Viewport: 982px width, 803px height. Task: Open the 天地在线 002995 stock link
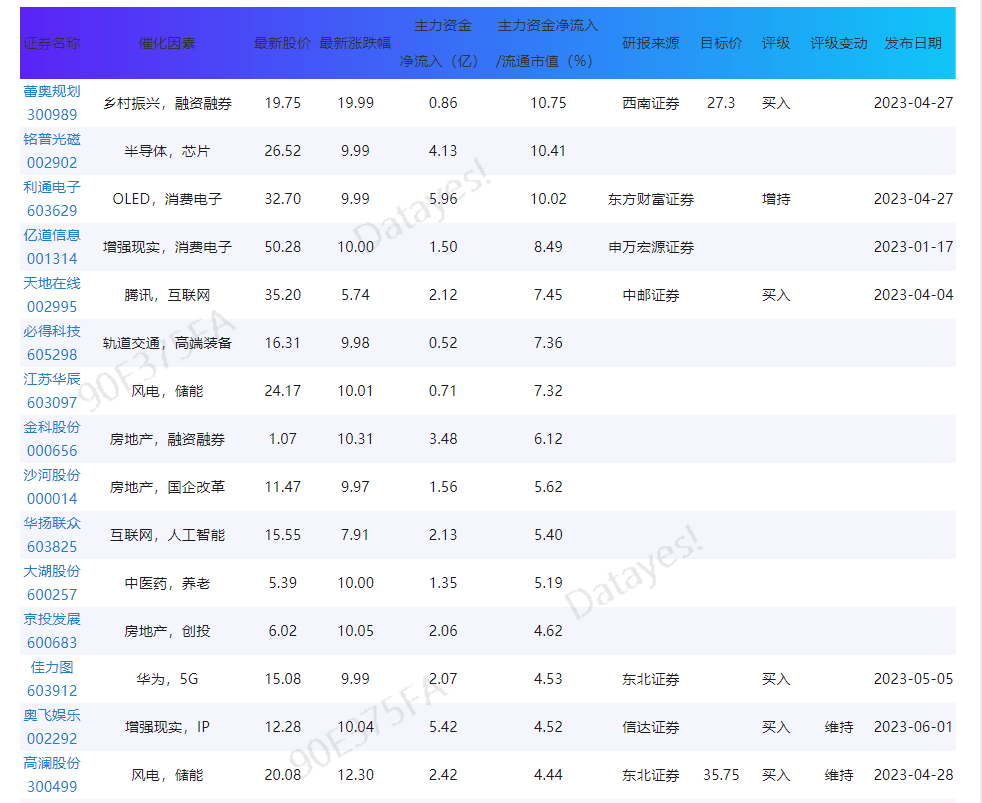click(x=52, y=295)
